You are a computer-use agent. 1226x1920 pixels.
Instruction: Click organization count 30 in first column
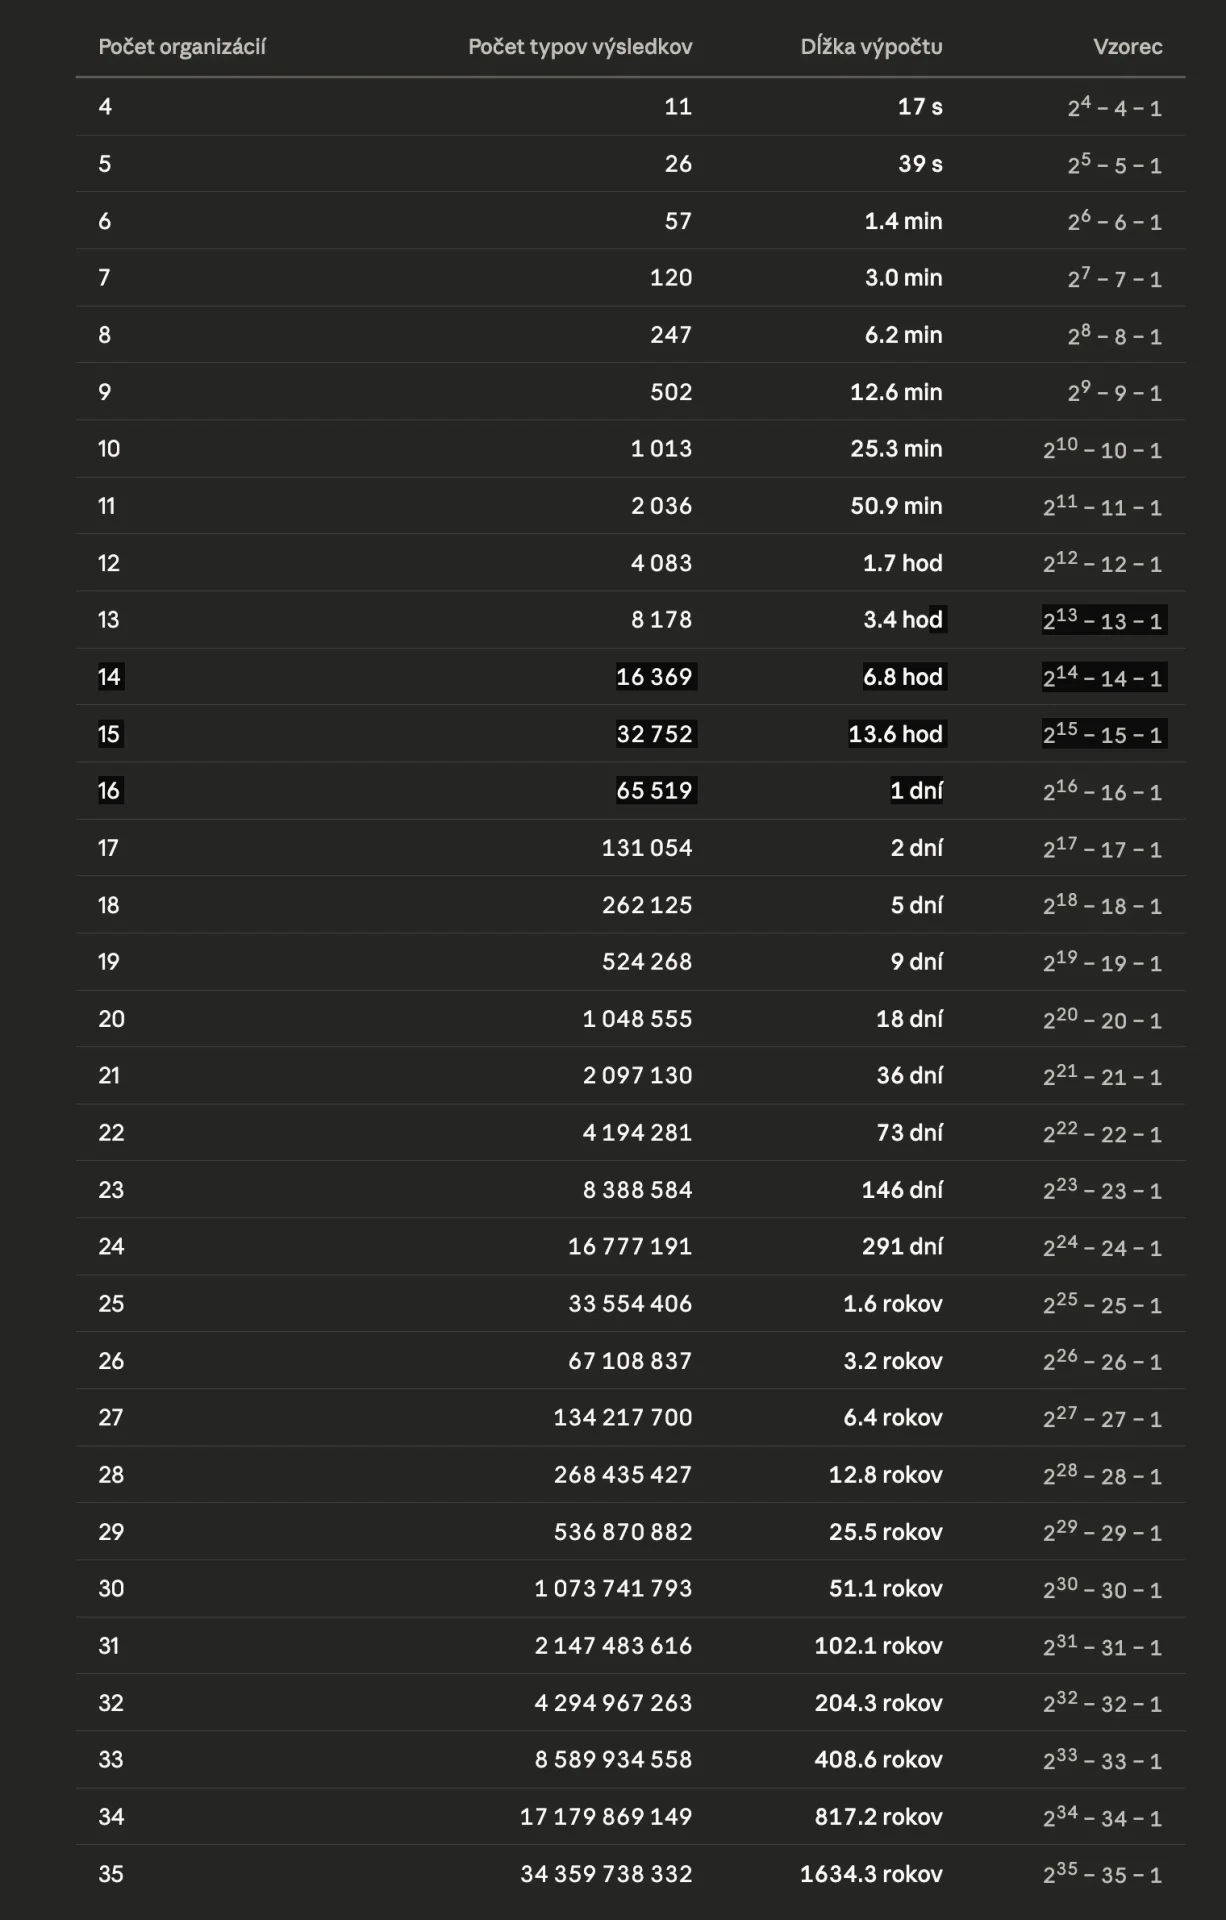coord(111,1589)
